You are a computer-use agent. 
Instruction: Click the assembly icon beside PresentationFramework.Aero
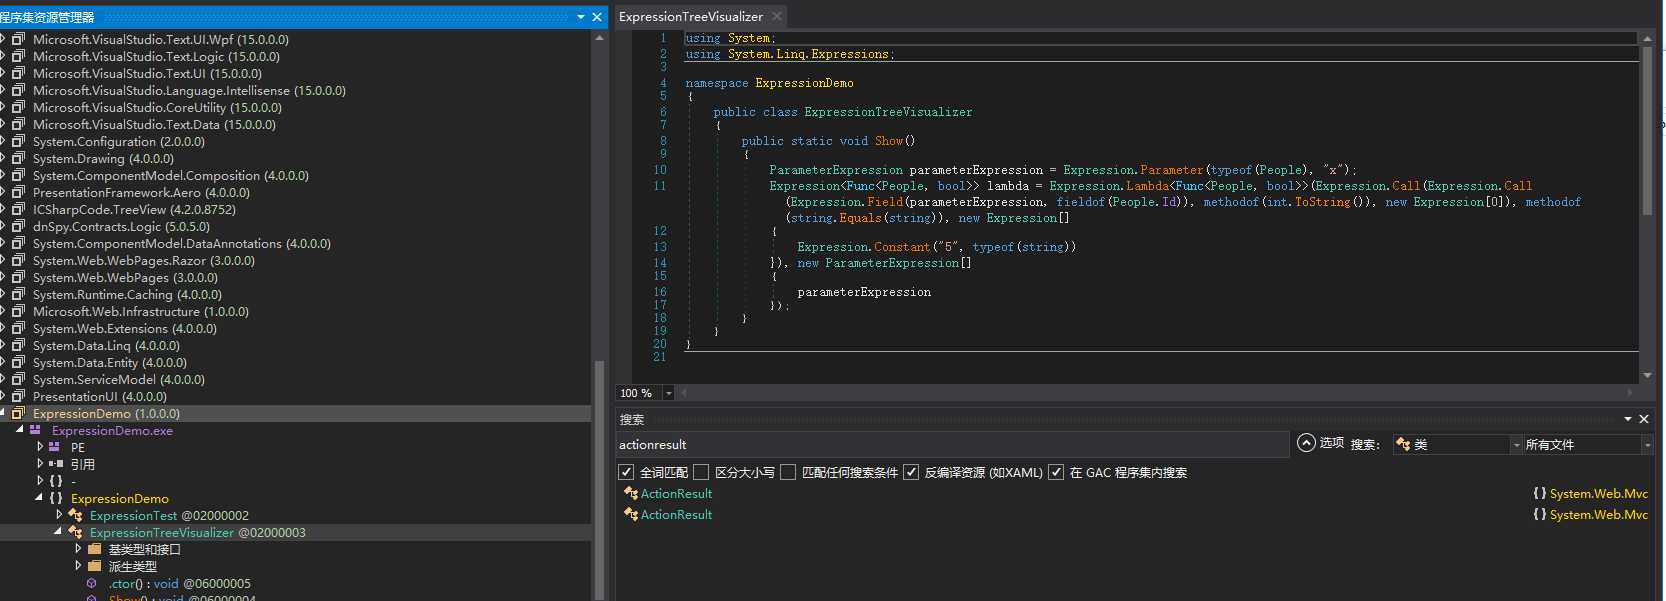[x=18, y=192]
